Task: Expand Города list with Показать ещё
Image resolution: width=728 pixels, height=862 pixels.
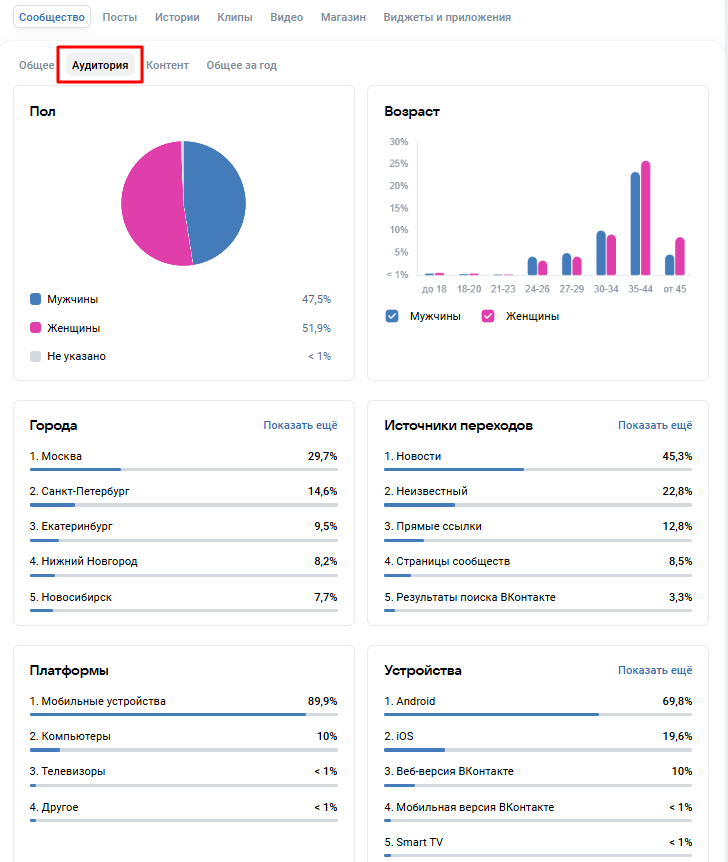Action: pyautogui.click(x=300, y=425)
